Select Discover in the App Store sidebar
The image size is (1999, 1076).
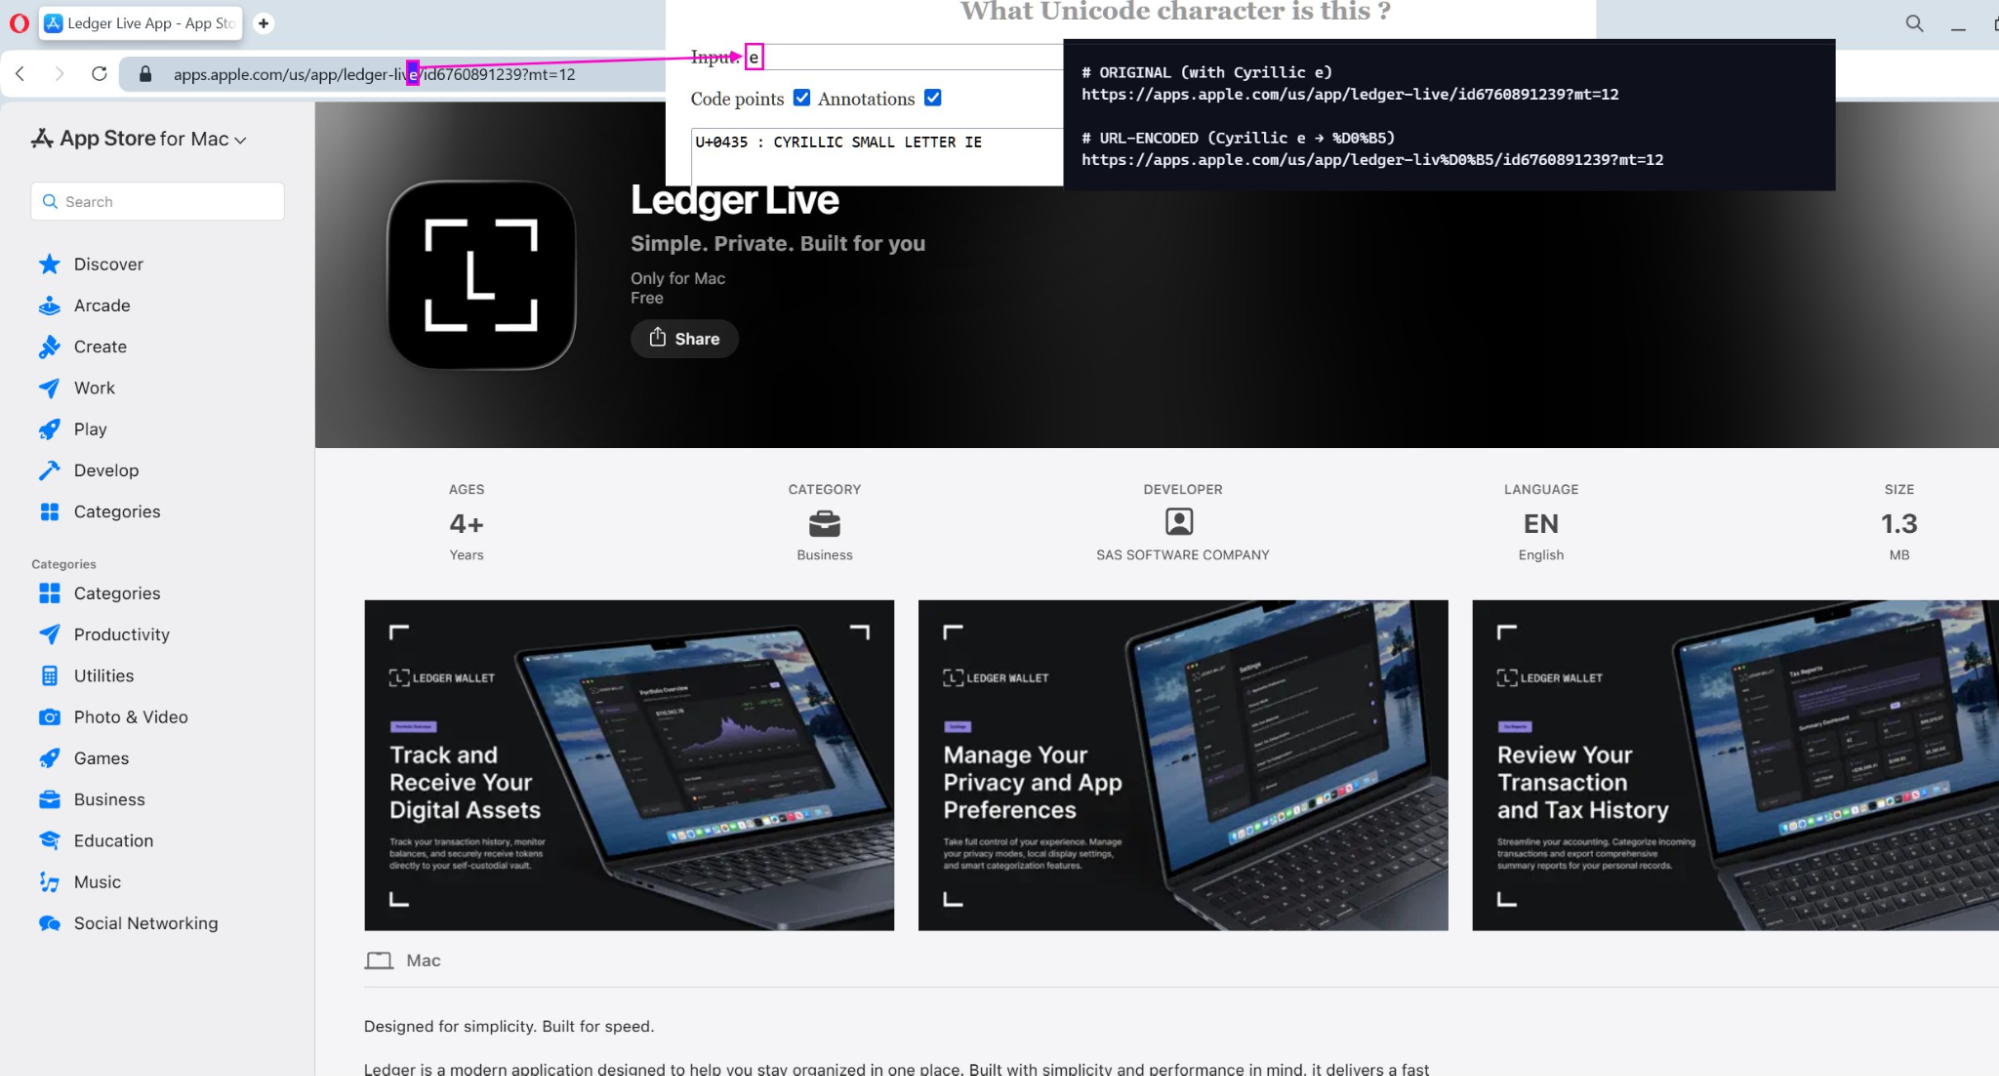click(x=108, y=264)
